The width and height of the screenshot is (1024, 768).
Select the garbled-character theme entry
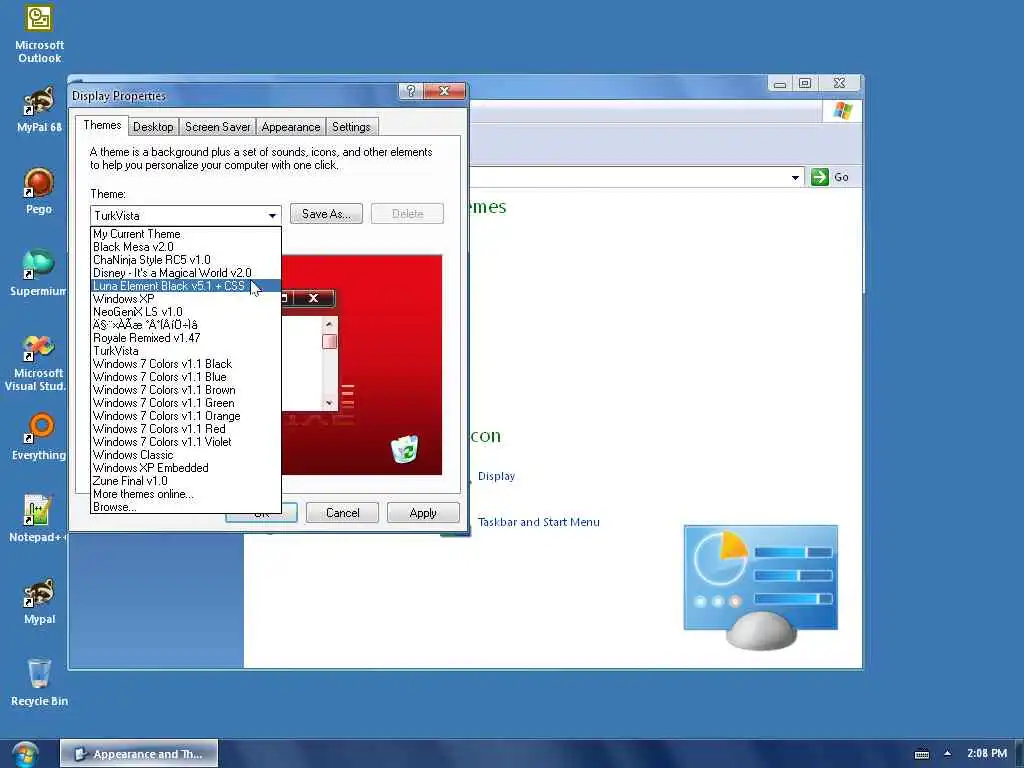(185, 325)
